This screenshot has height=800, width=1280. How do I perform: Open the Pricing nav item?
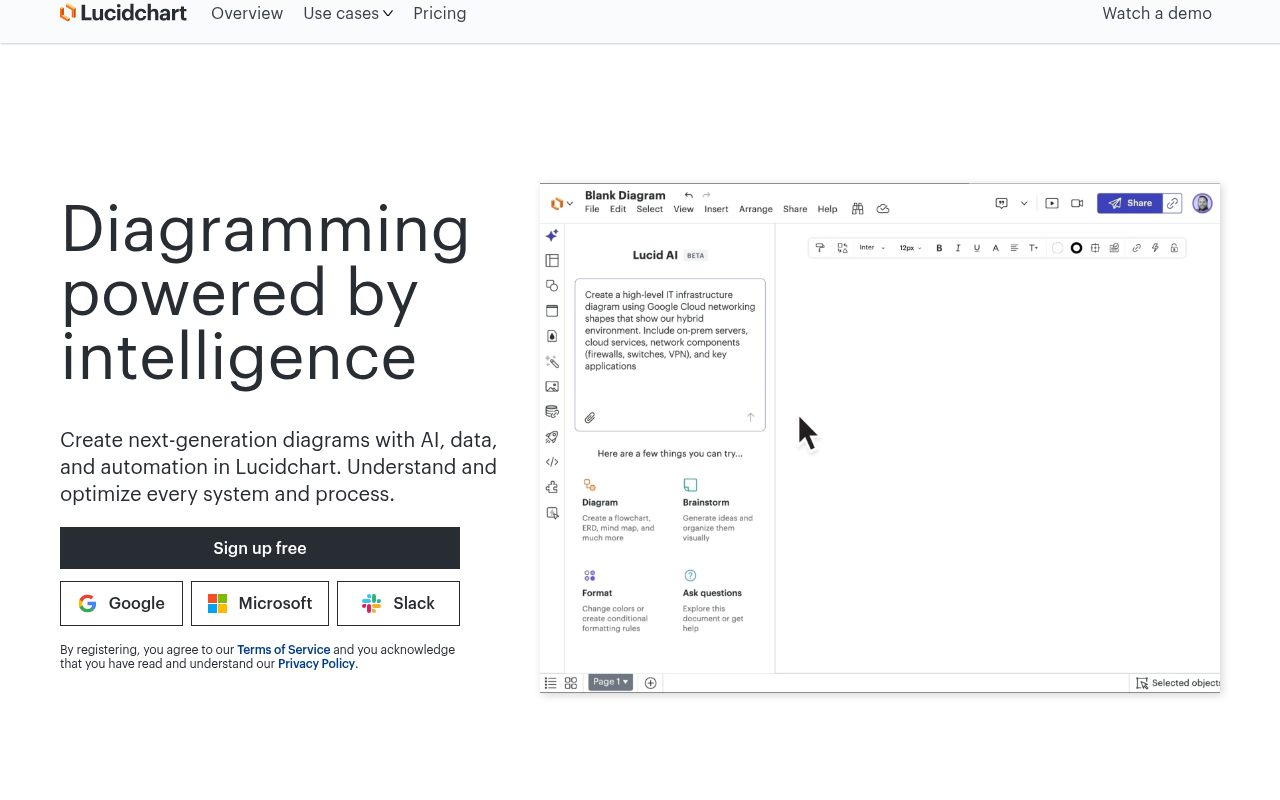(x=440, y=14)
